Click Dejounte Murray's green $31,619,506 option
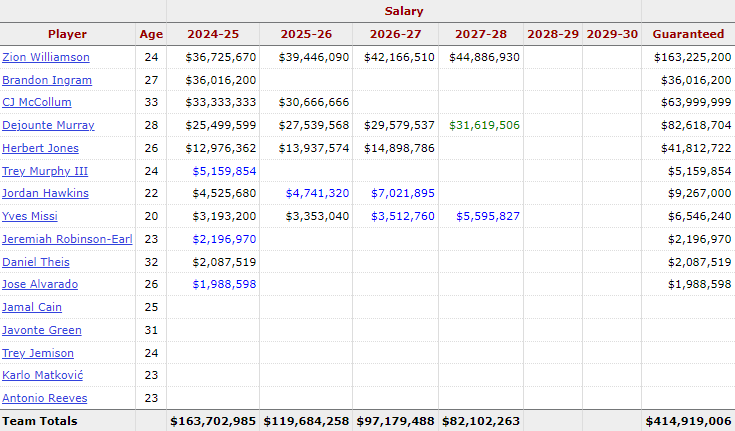Image resolution: width=735 pixels, height=431 pixels. point(484,125)
